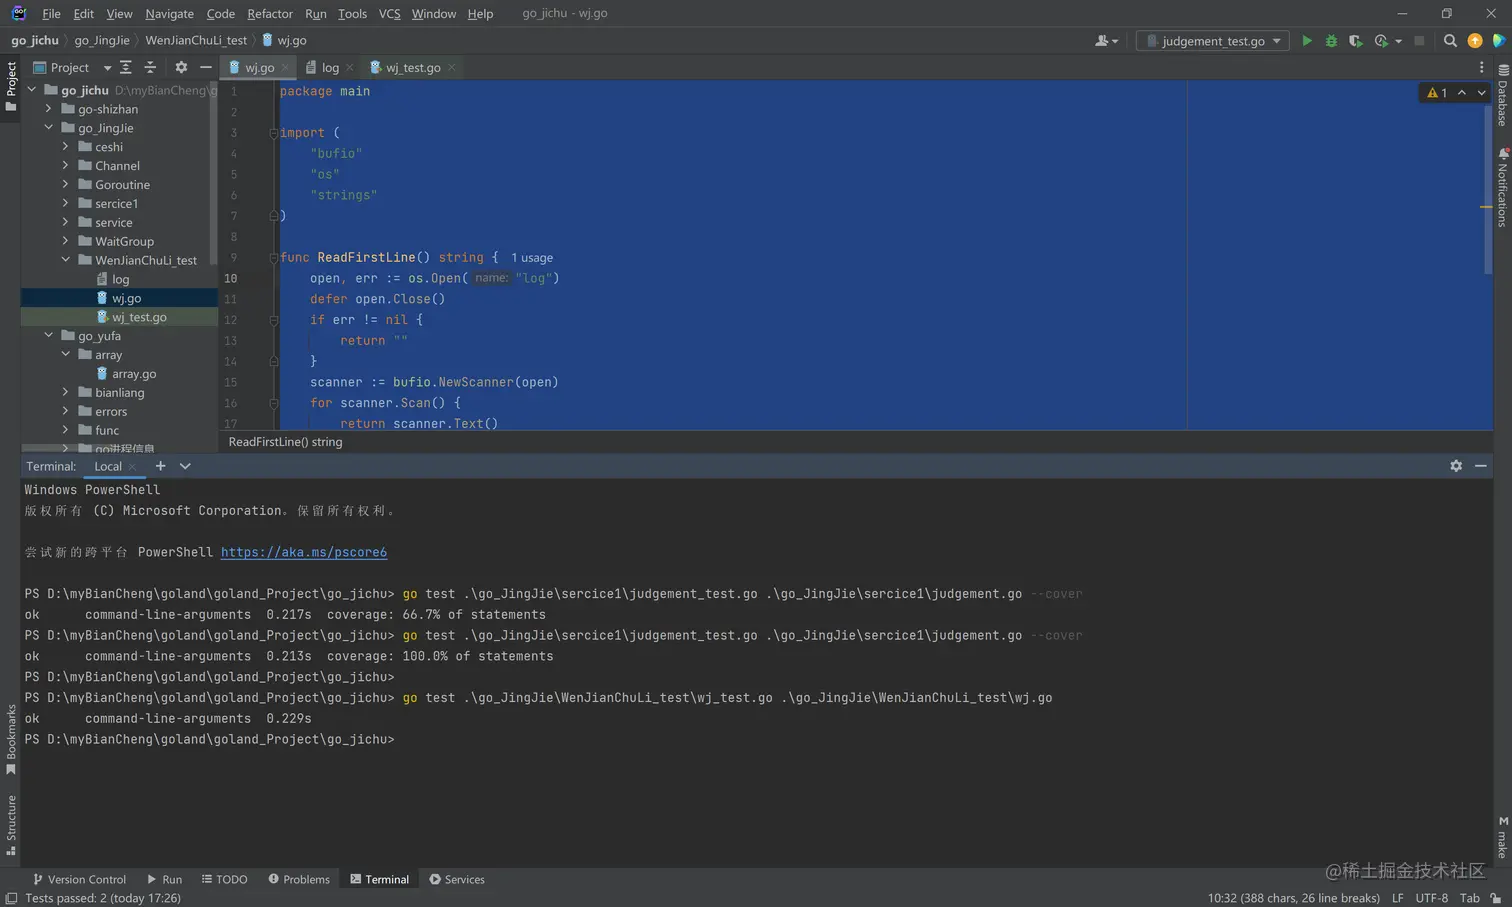Close the wj_test.go editor tab
Screen dimensions: 1512x907
tap(451, 68)
